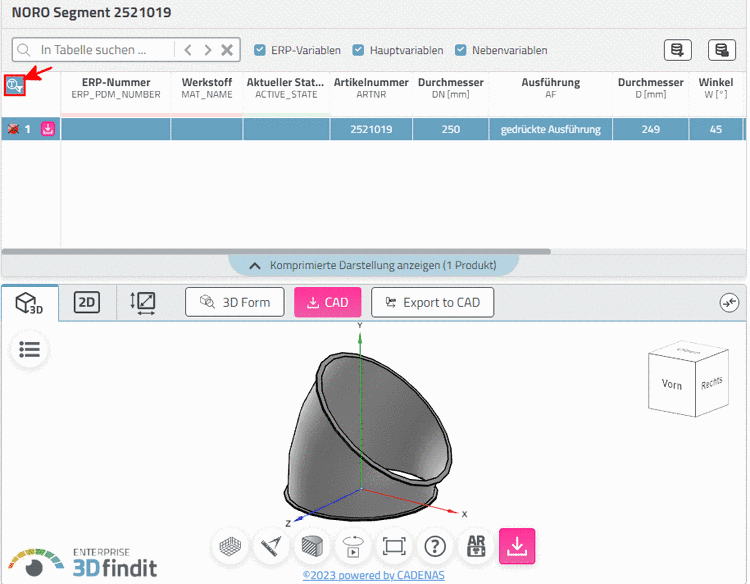This screenshot has height=584, width=750.
Task: Click the pink CAD download button
Action: pyautogui.click(x=328, y=302)
